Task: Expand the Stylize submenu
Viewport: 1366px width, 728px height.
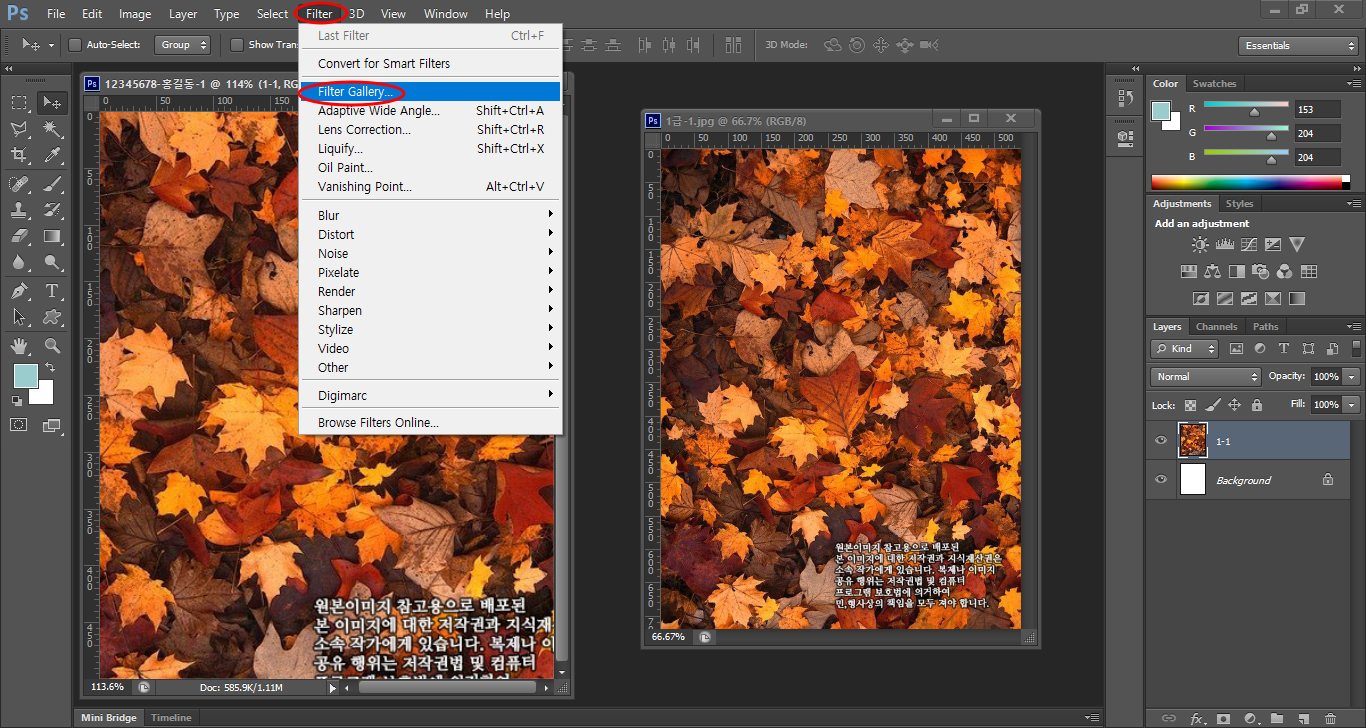Action: (x=431, y=330)
